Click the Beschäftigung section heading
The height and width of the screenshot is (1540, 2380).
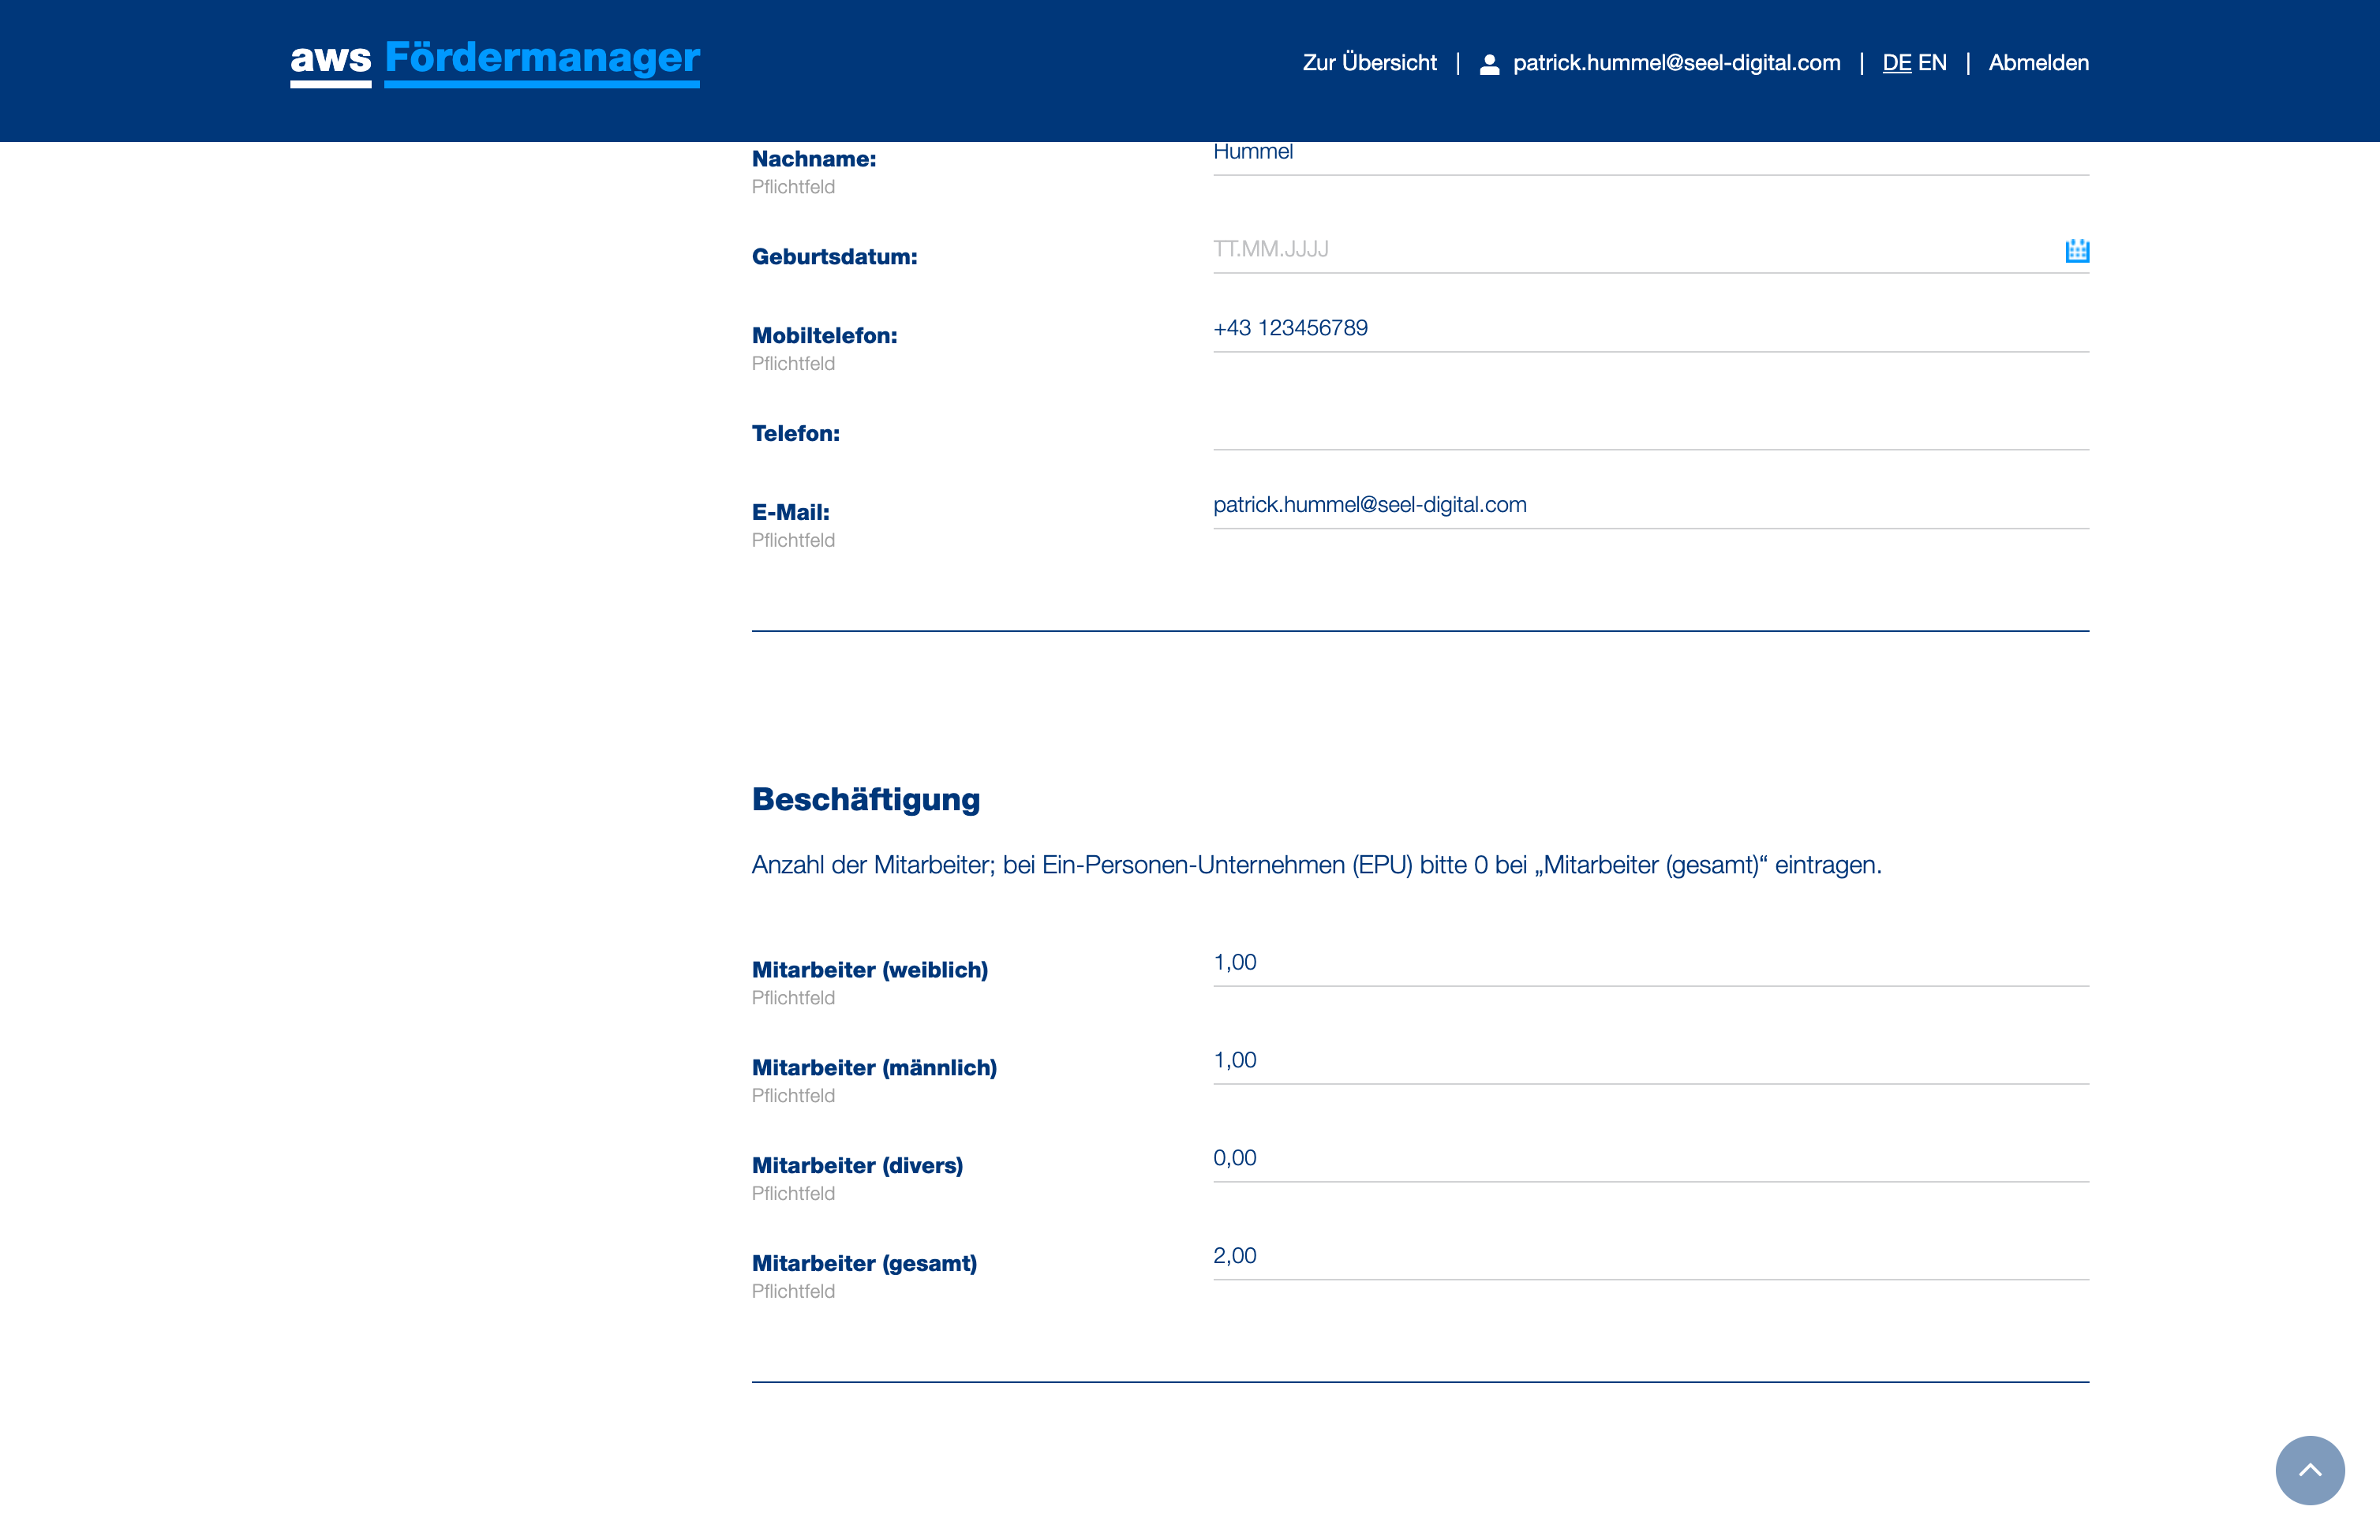click(866, 799)
